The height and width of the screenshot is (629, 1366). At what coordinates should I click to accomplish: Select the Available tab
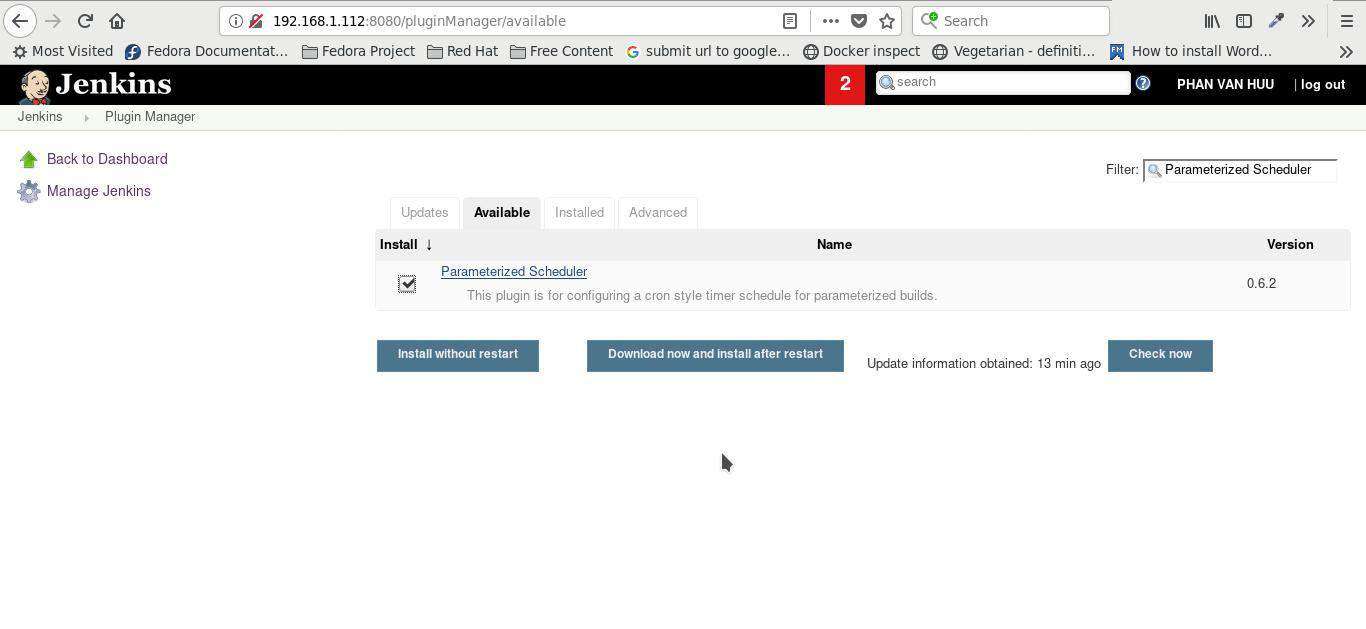(x=501, y=212)
